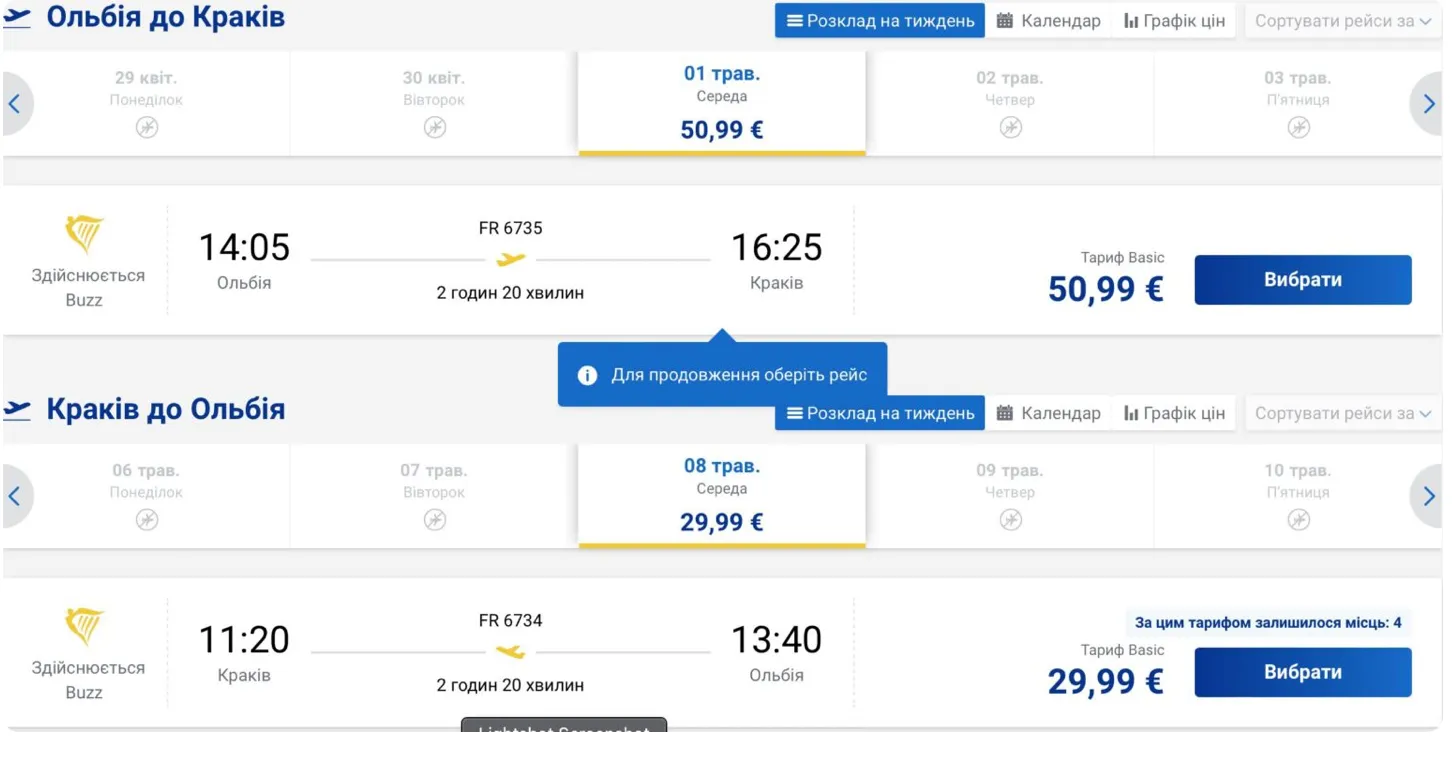
Task: Click the no-flight icon under 02 трав.
Action: coord(1010,127)
